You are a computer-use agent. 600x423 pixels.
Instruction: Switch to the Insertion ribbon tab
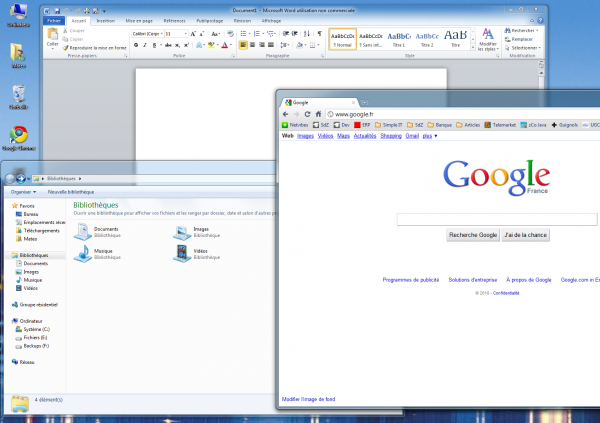105,19
